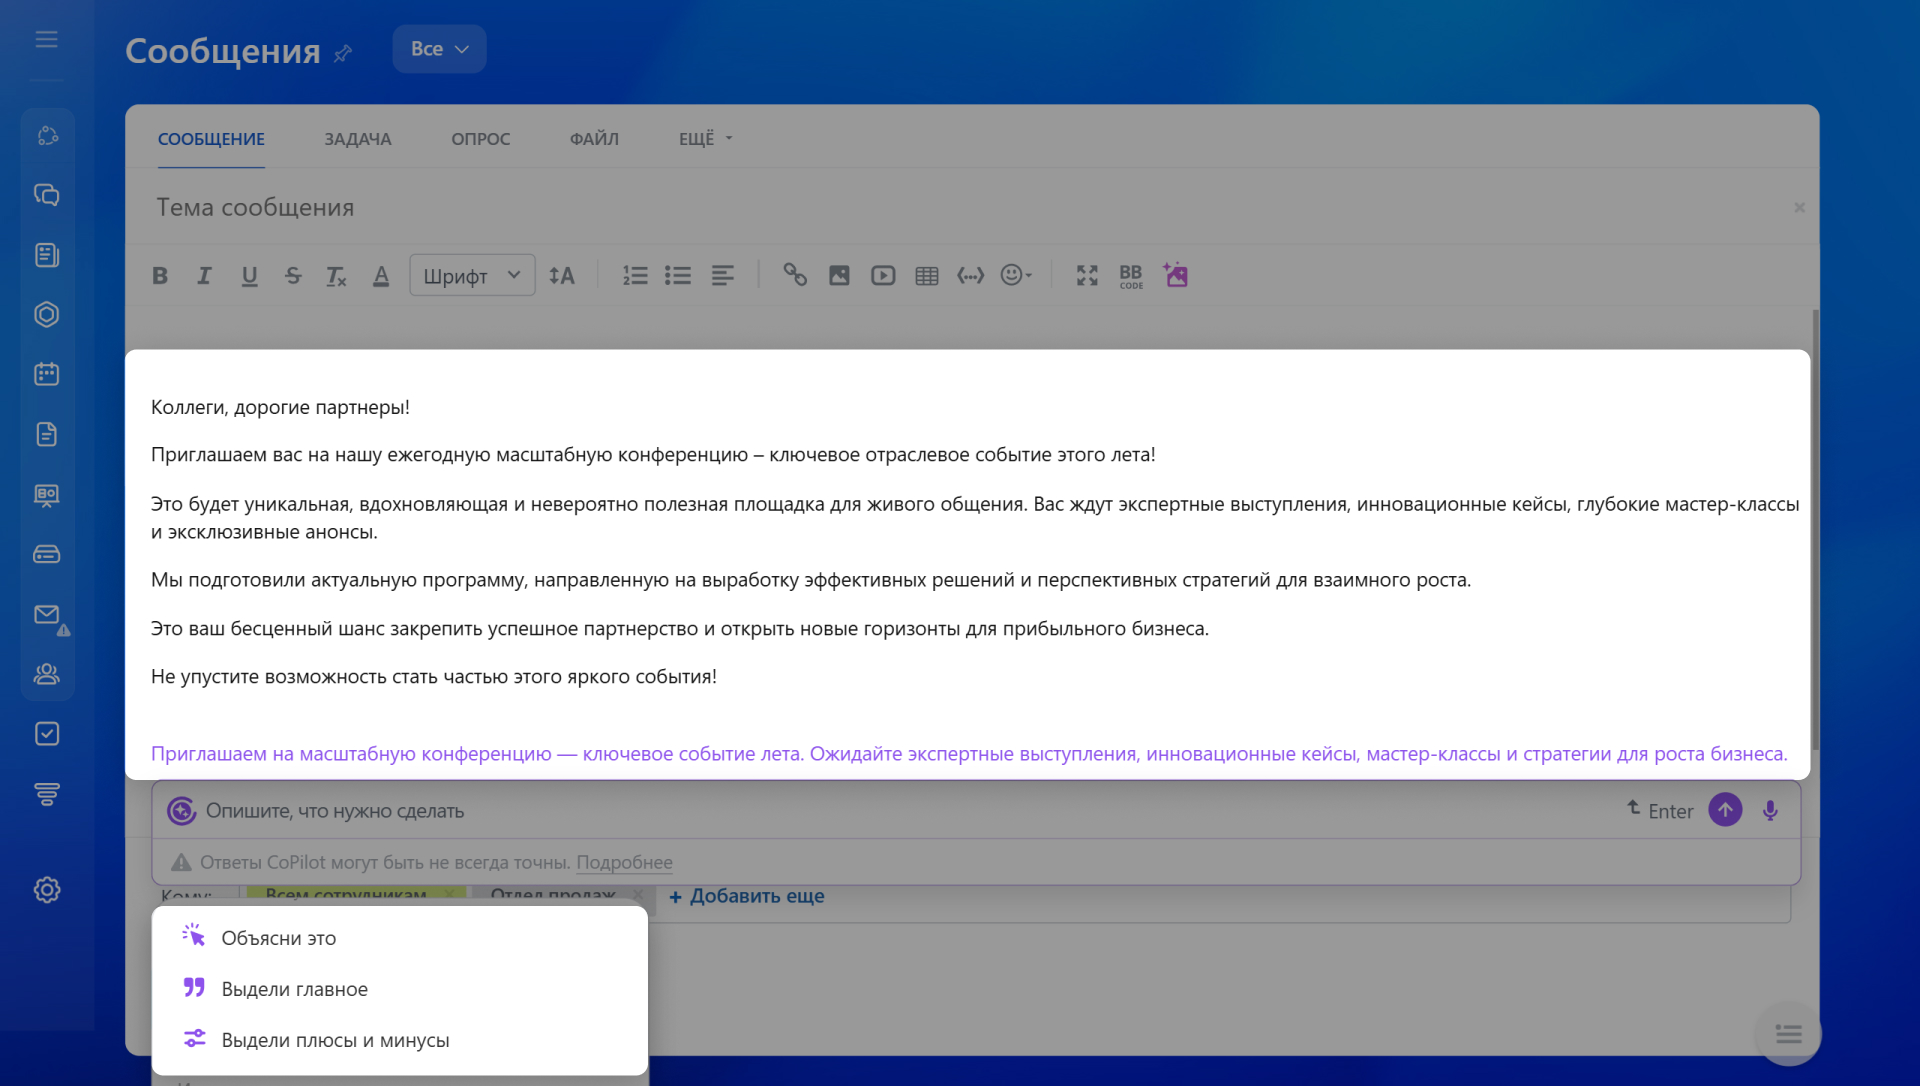Click 'Добавить еще' recipient link
Viewport: 1920px width, 1086px height.
pos(747,896)
